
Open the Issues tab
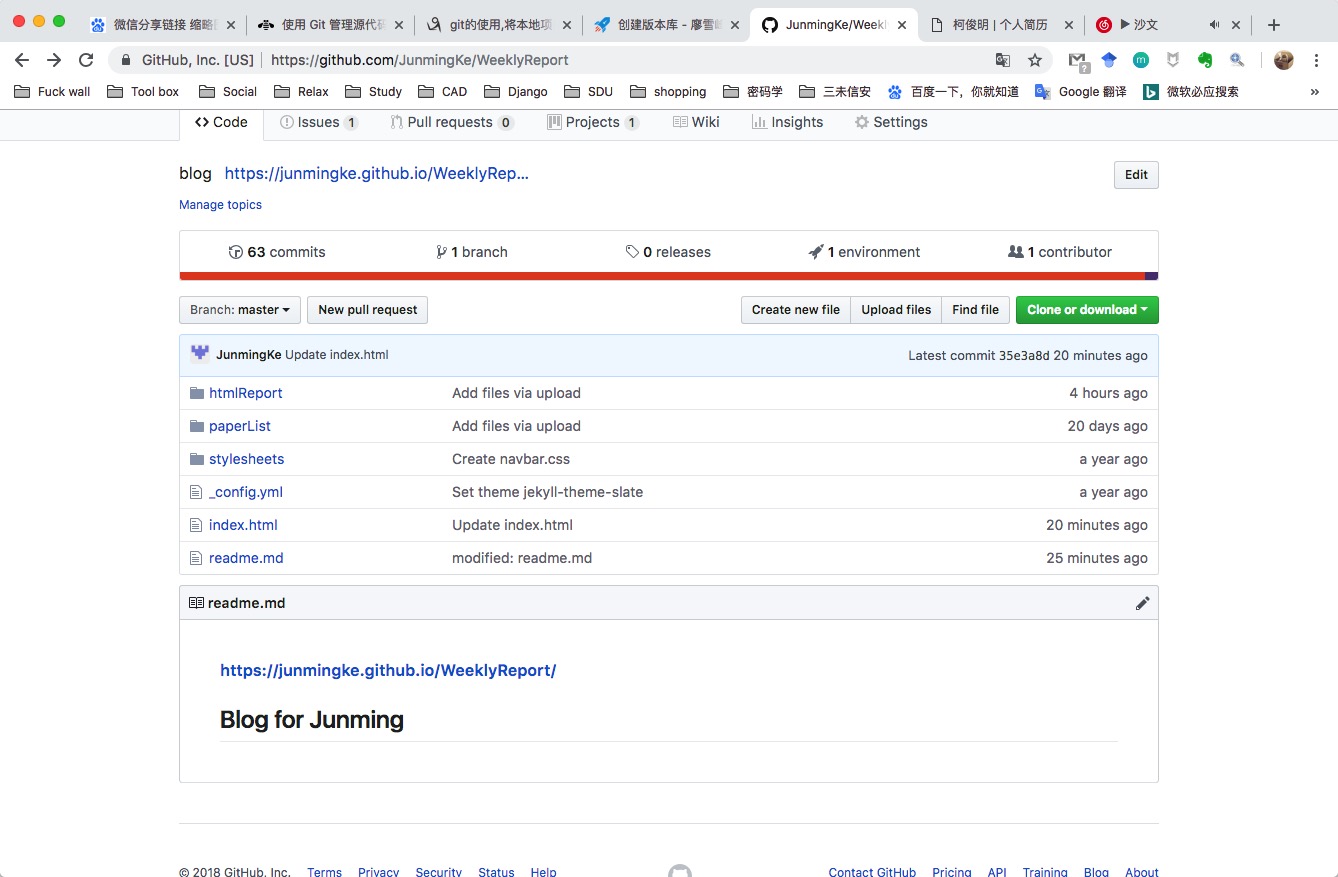pos(319,122)
